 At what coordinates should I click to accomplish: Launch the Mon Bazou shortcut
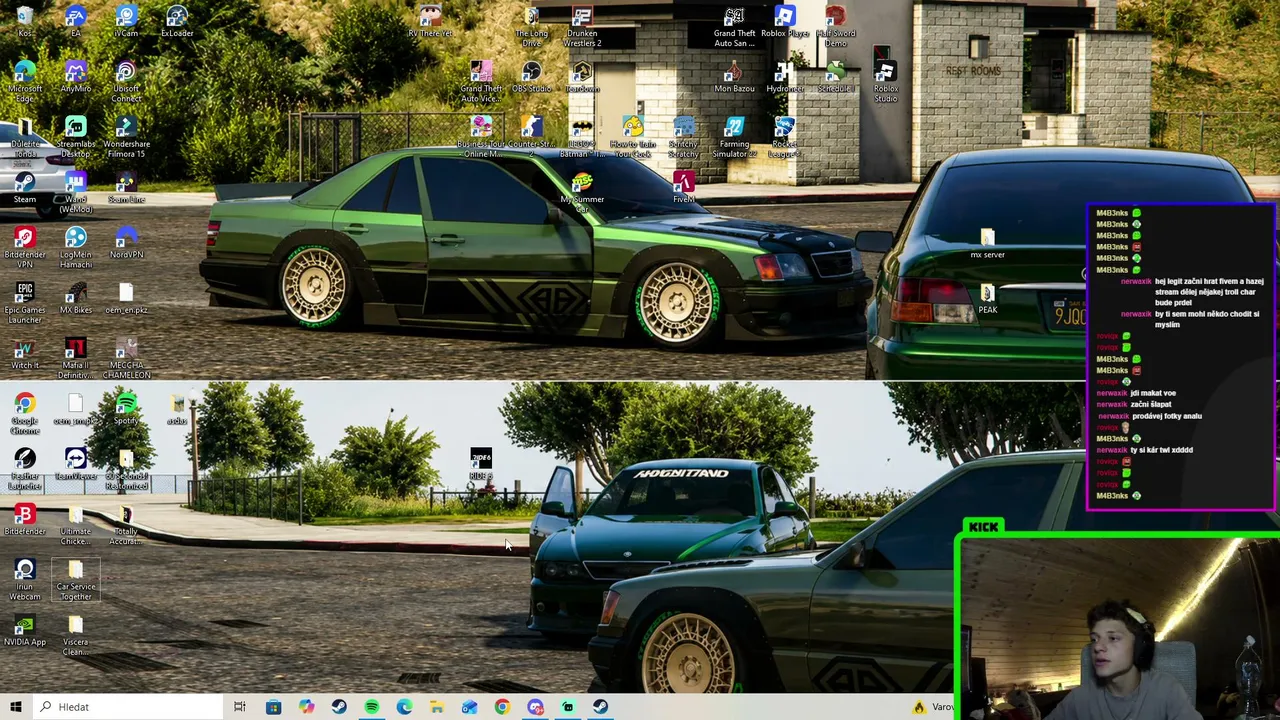[734, 77]
